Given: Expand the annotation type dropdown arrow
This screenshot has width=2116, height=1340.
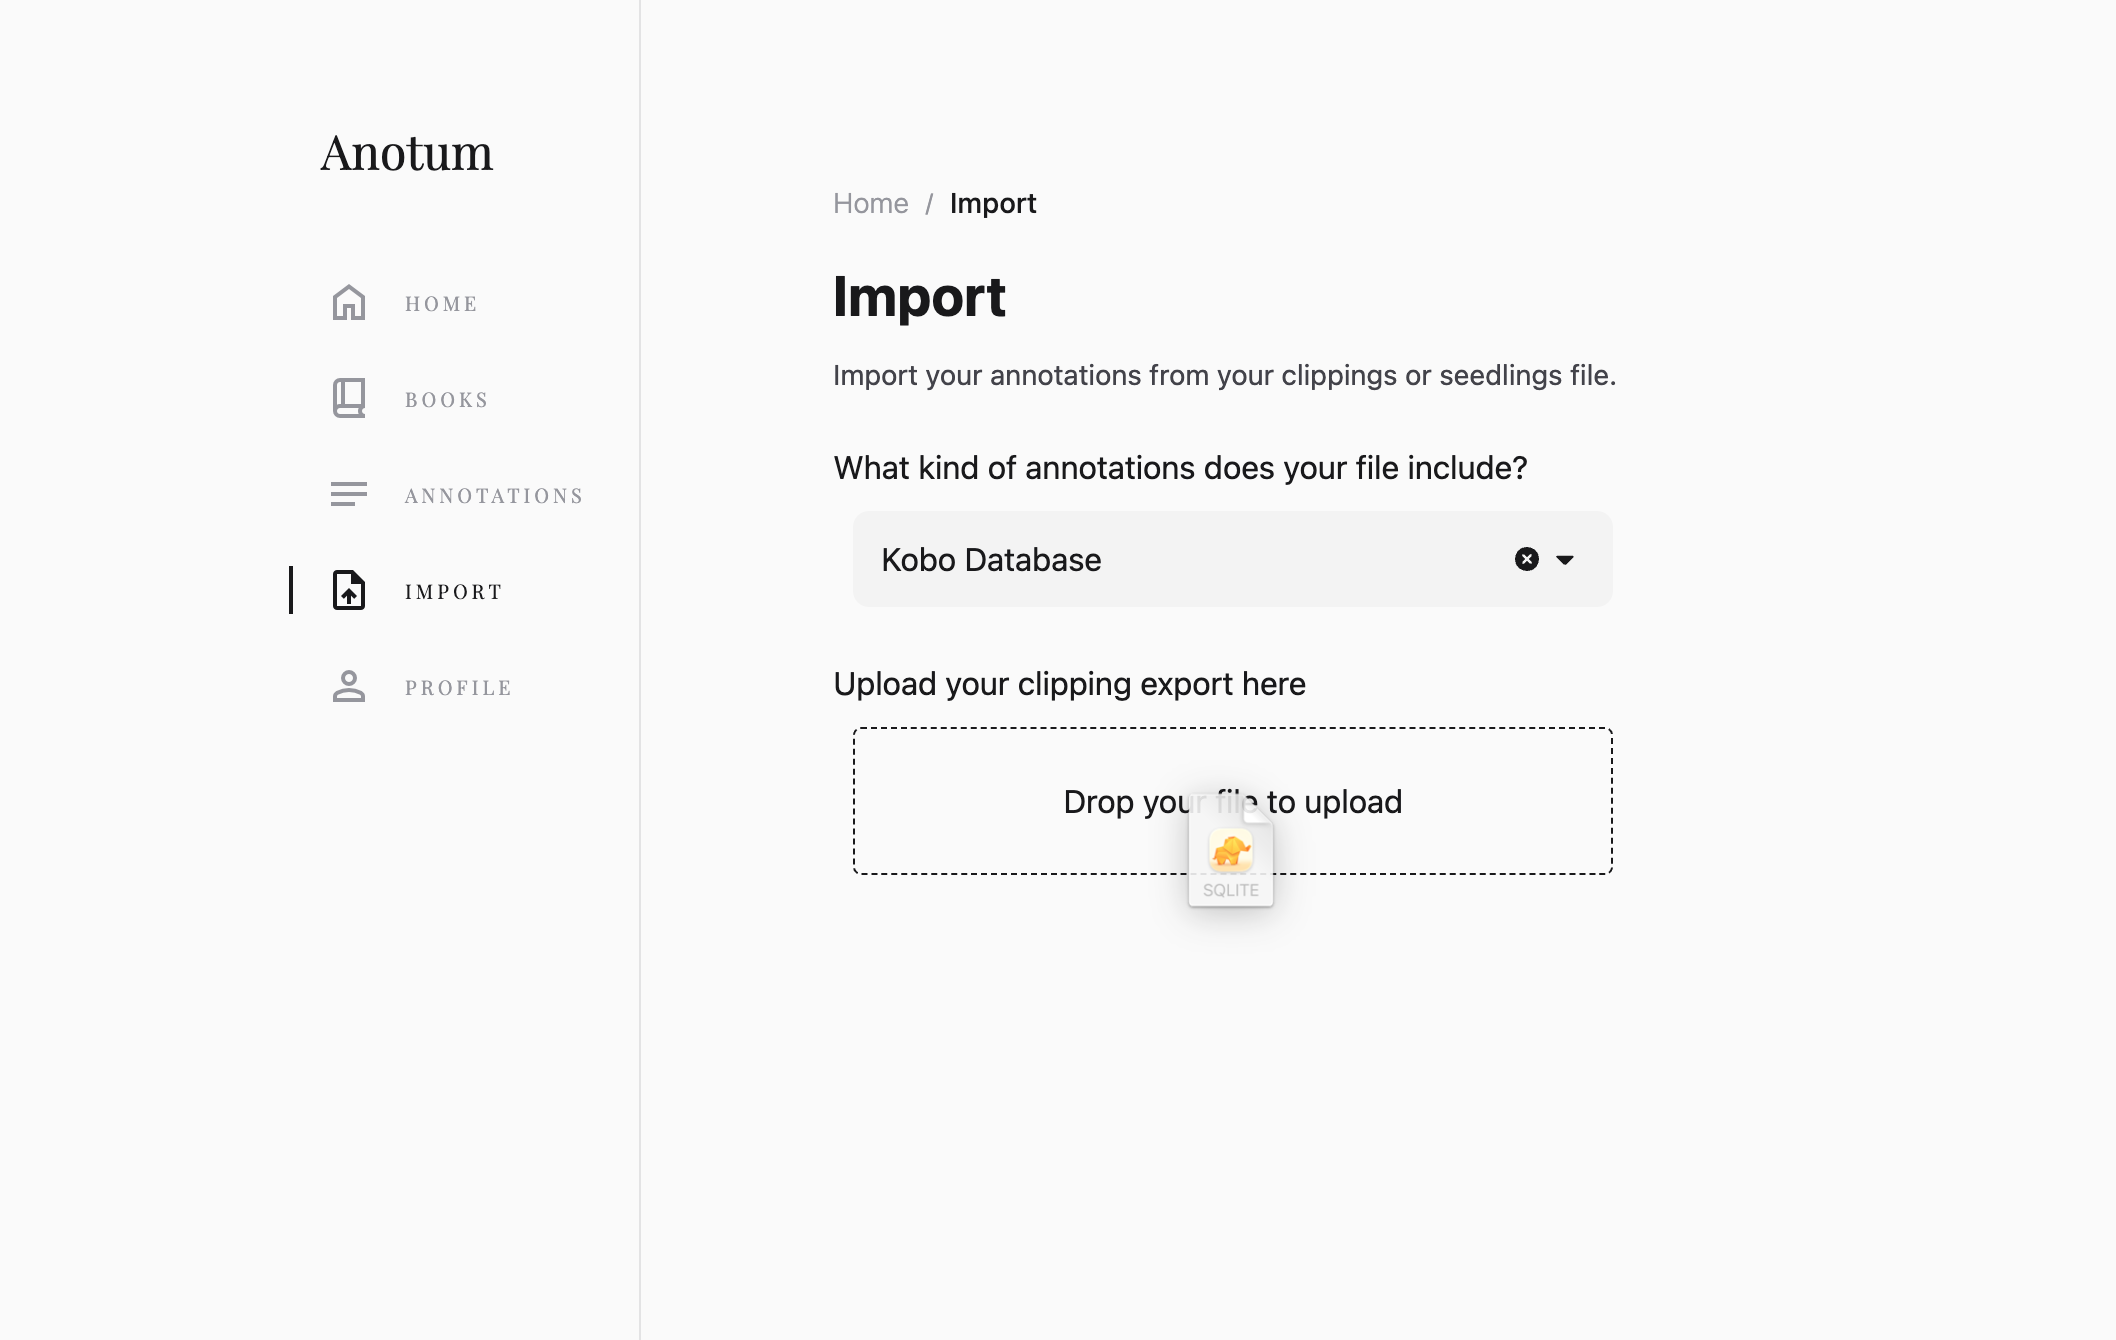Looking at the screenshot, I should click(x=1565, y=560).
